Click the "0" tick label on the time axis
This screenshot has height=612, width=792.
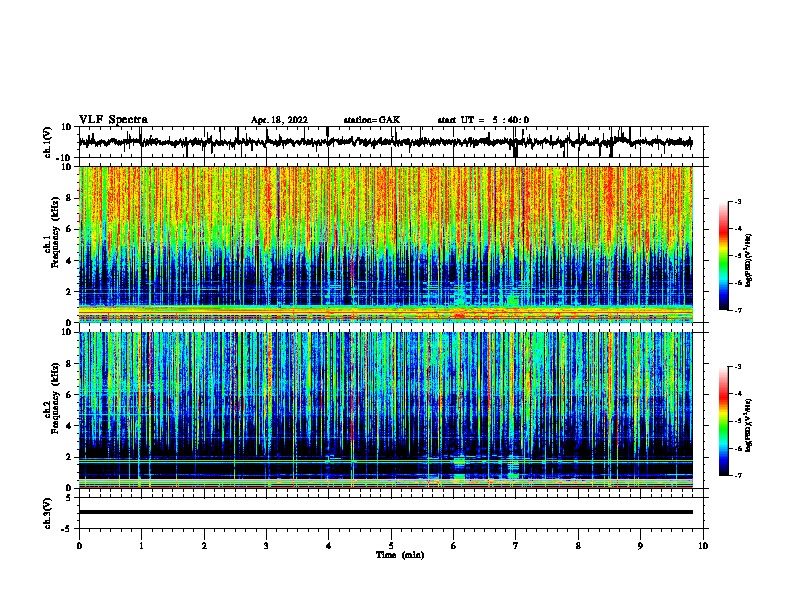[79, 546]
